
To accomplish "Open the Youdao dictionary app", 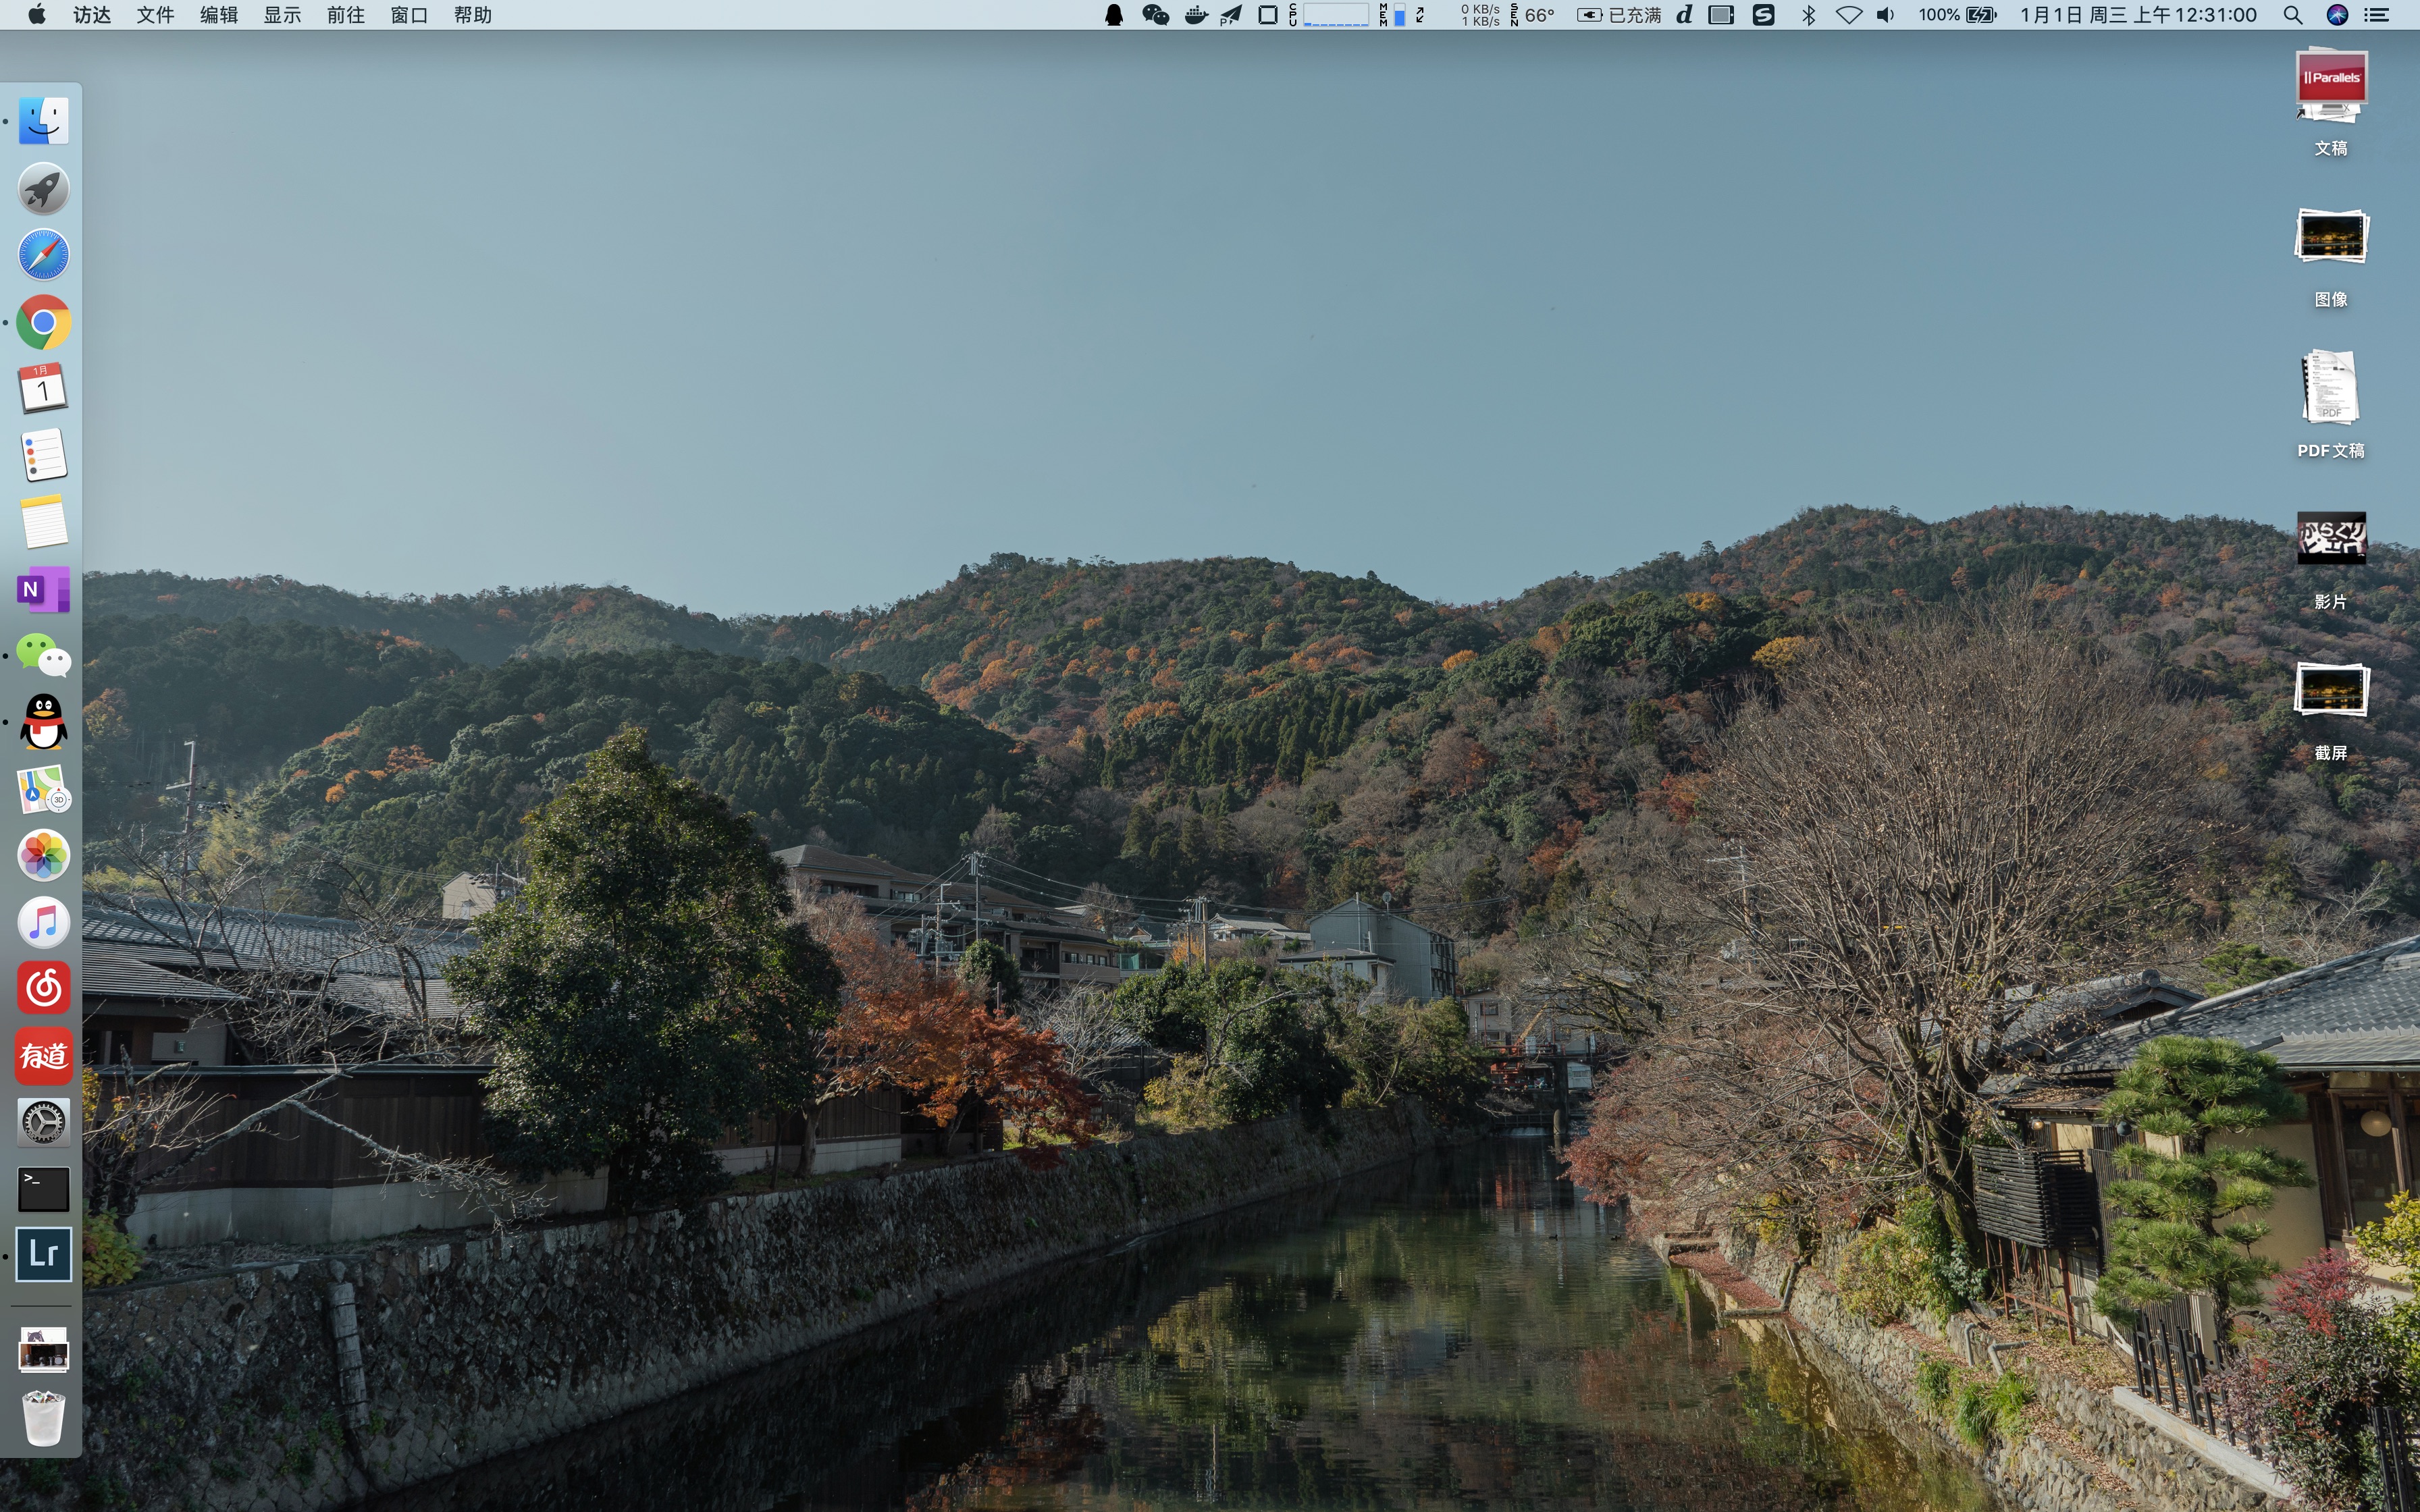I will click(x=43, y=1055).
